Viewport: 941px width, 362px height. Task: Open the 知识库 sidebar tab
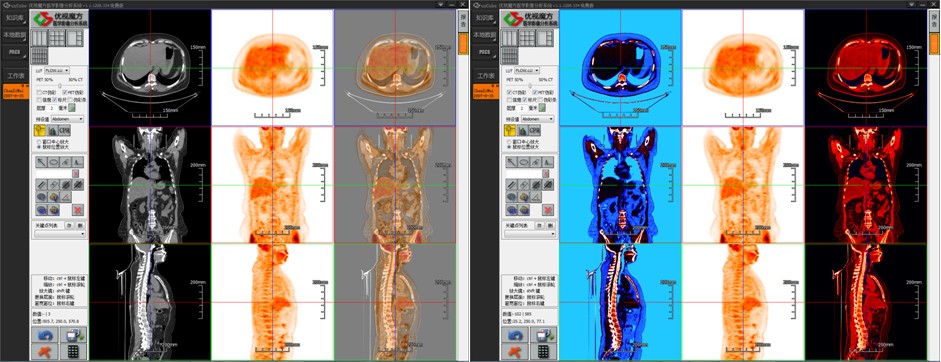pyautogui.click(x=15, y=18)
